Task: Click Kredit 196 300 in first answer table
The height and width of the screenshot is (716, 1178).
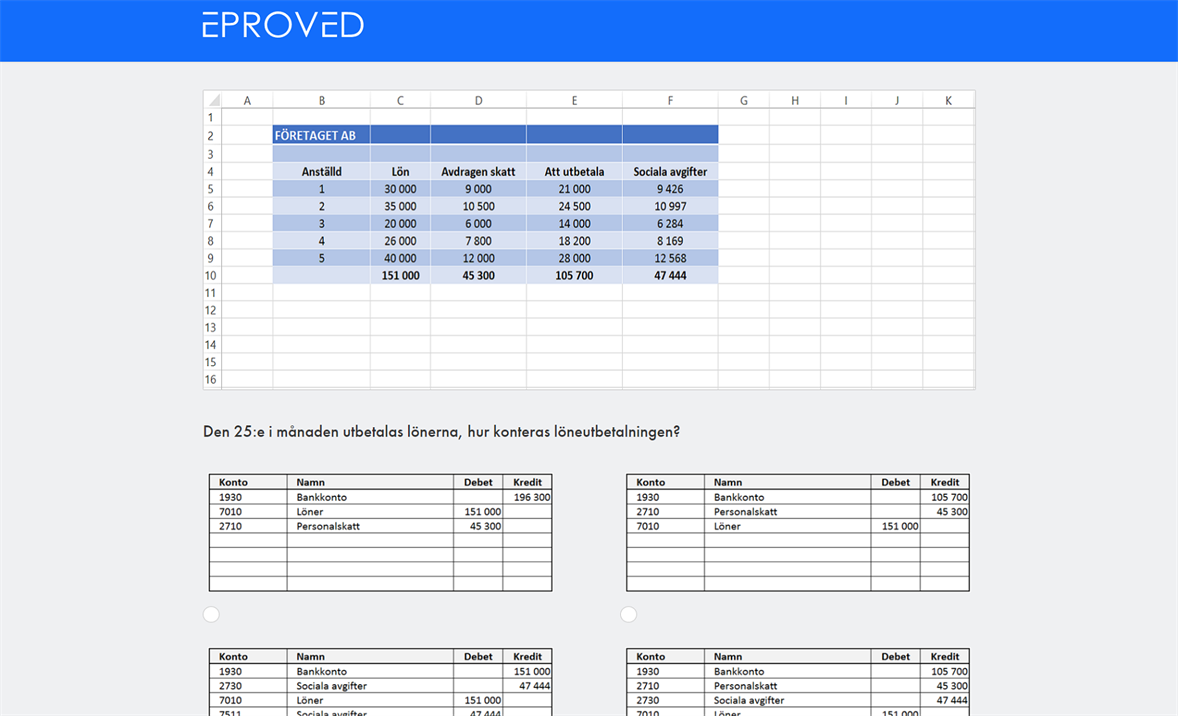Action: (x=527, y=497)
